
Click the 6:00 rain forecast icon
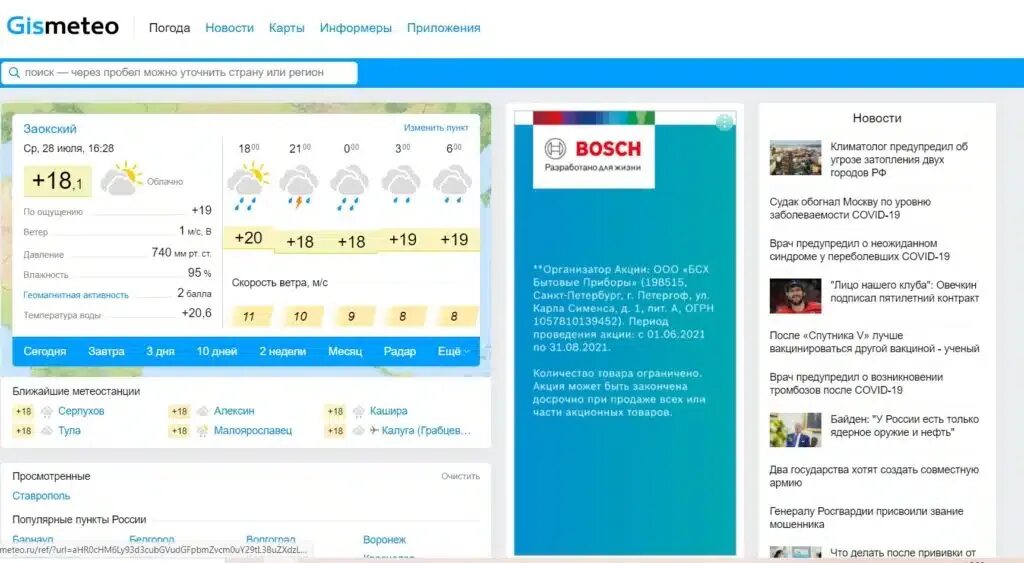click(x=453, y=184)
